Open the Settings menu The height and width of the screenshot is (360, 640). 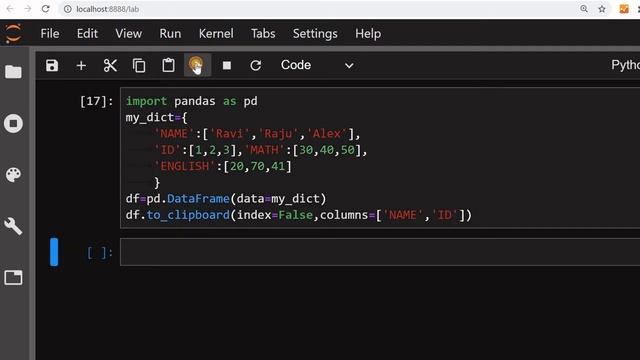pyautogui.click(x=315, y=33)
